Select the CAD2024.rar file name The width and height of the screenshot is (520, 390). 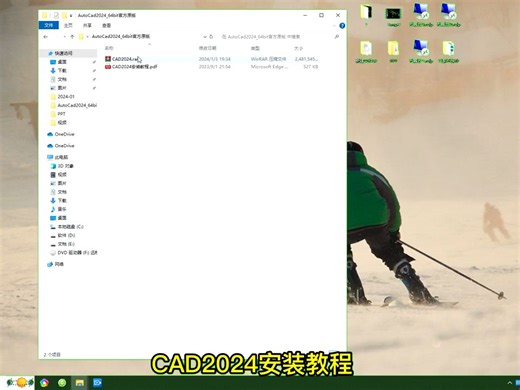click(125, 59)
